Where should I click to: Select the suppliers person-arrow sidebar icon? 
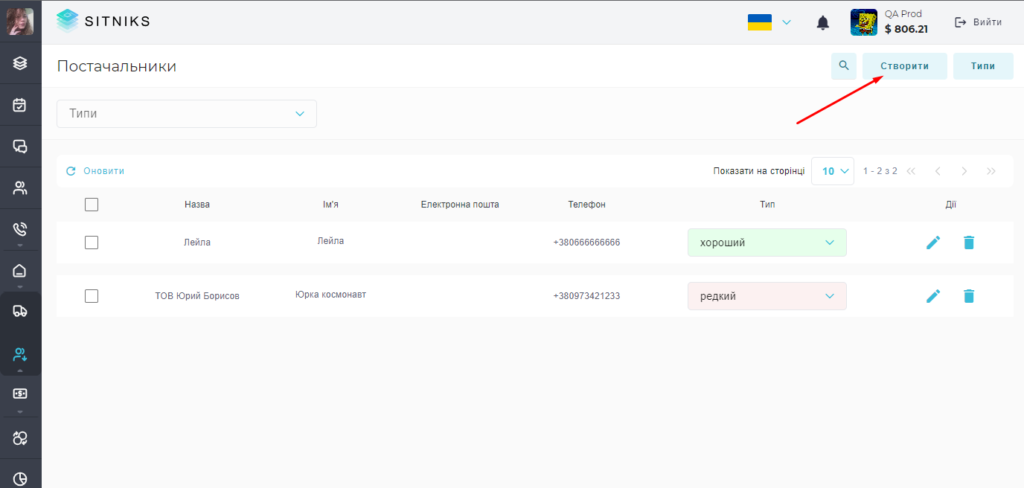[x=20, y=355]
